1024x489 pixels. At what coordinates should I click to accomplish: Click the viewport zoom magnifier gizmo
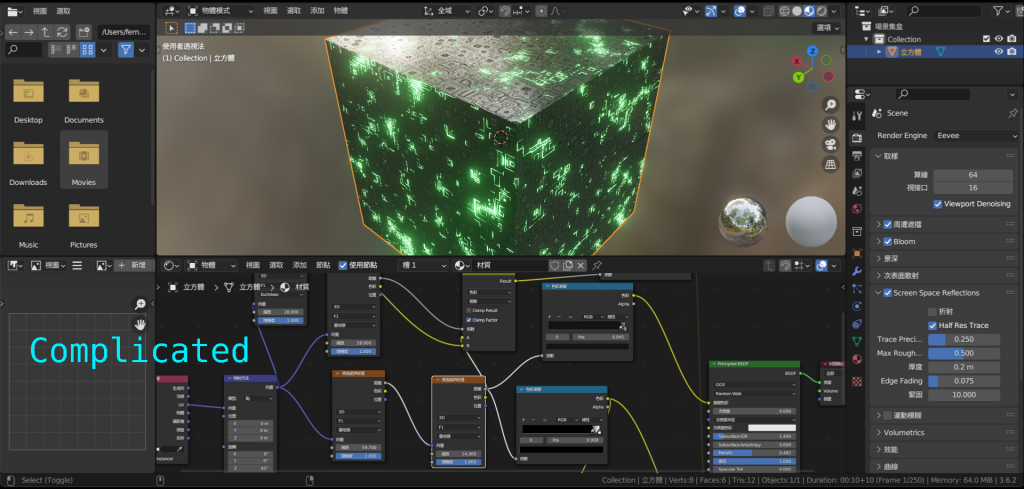830,105
